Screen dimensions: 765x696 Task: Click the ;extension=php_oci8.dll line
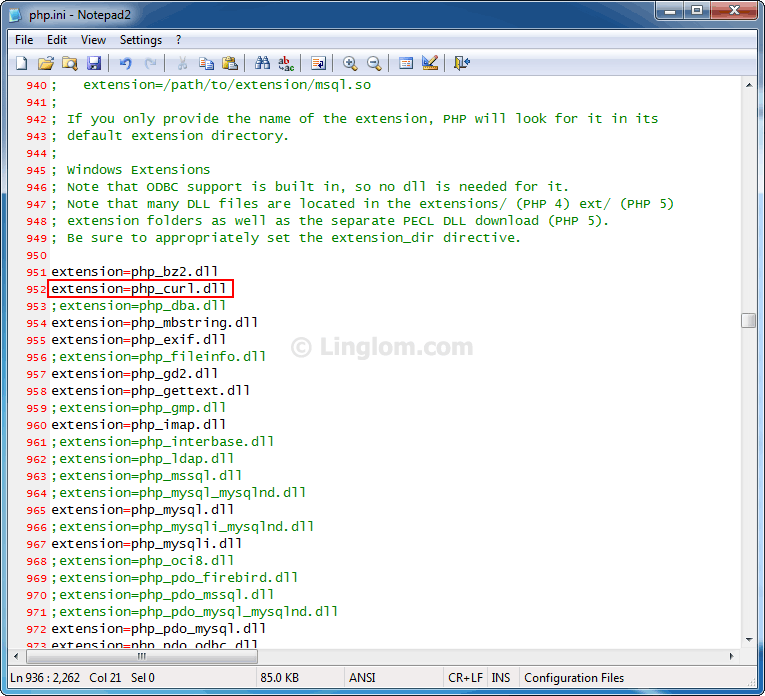coord(143,561)
